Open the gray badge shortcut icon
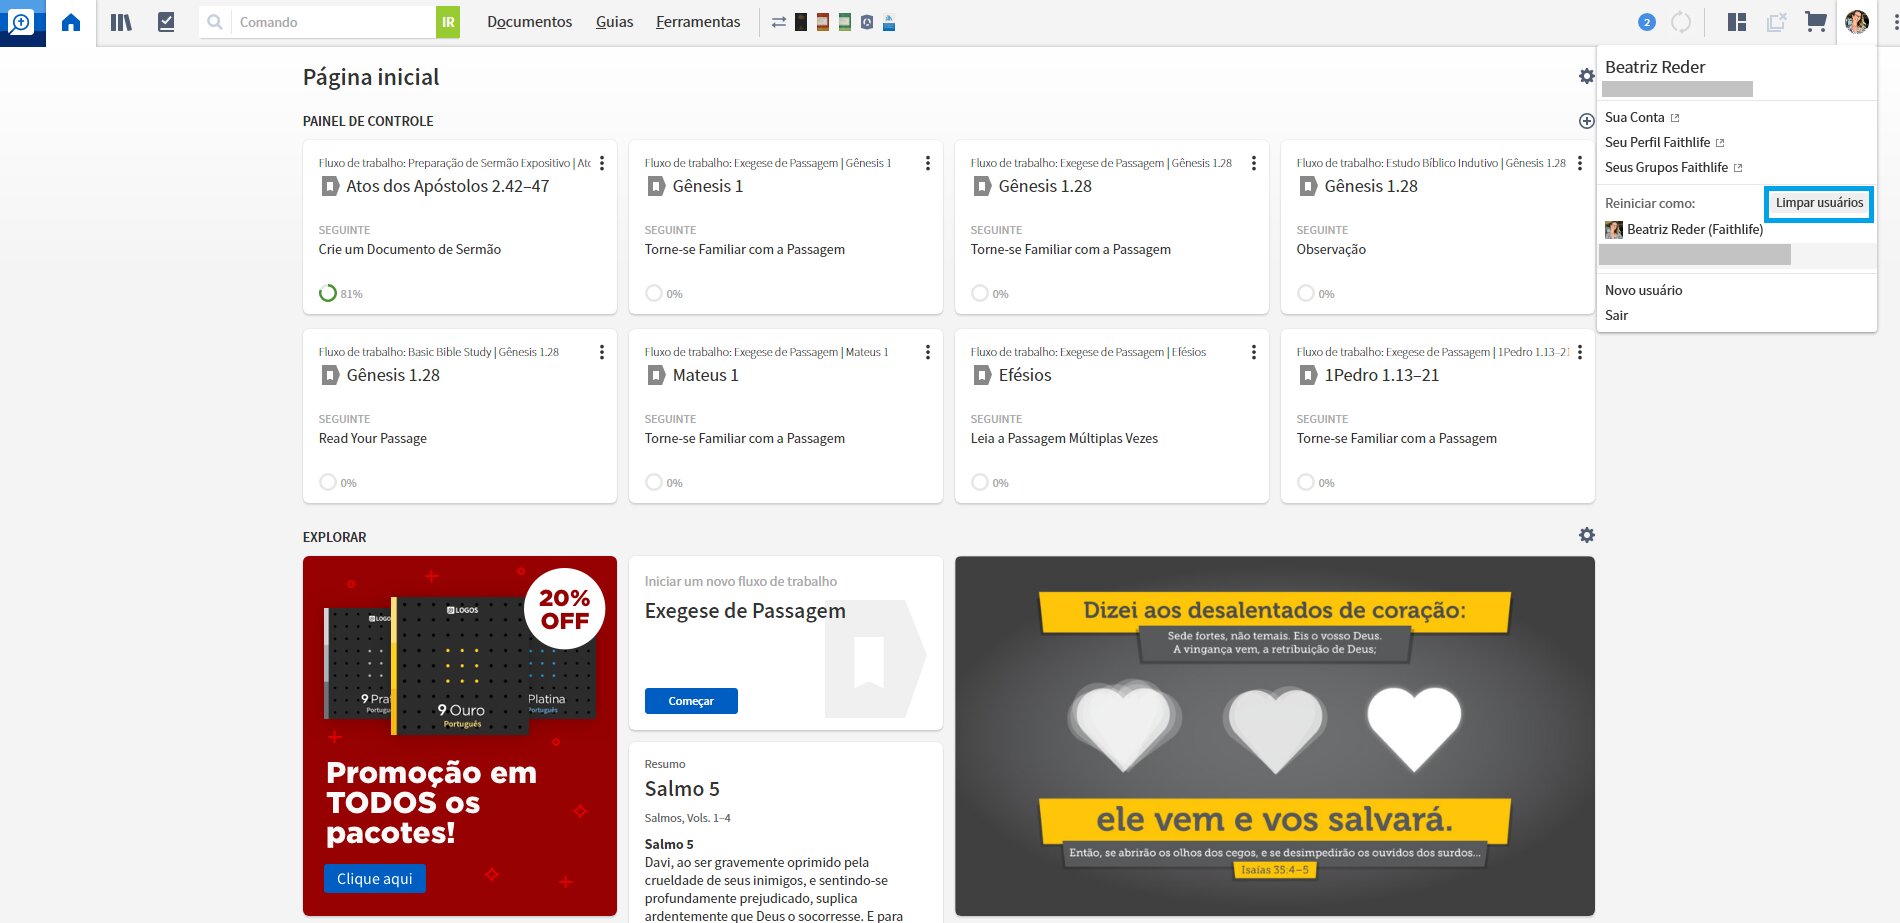This screenshot has height=923, width=1900. [867, 22]
